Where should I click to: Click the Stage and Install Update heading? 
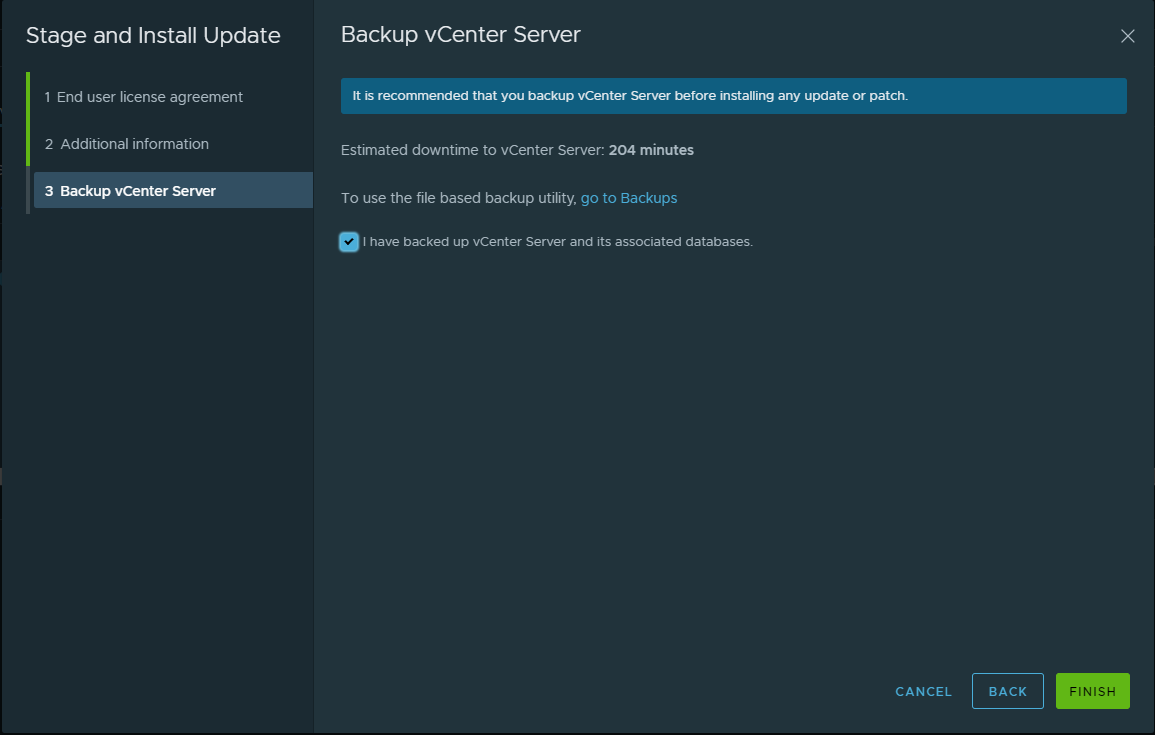click(153, 34)
